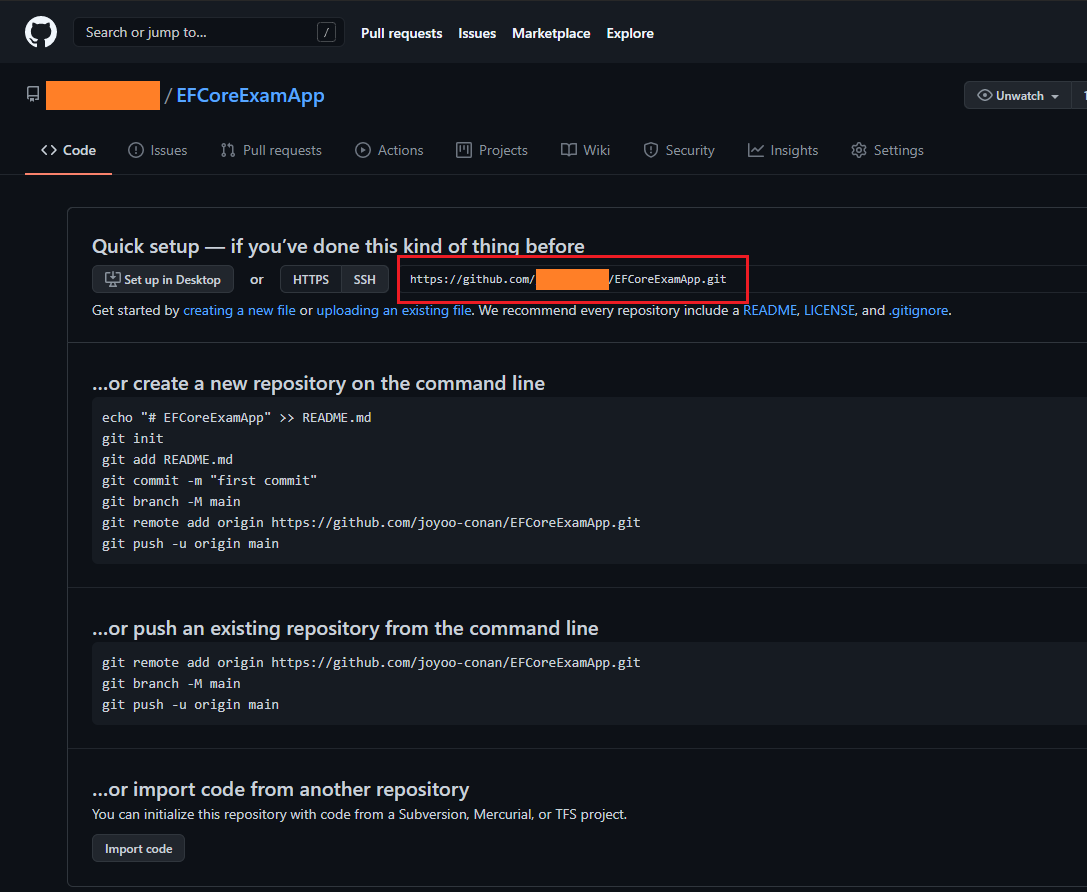
Task: Click the echo README.md command line
Action: (236, 418)
